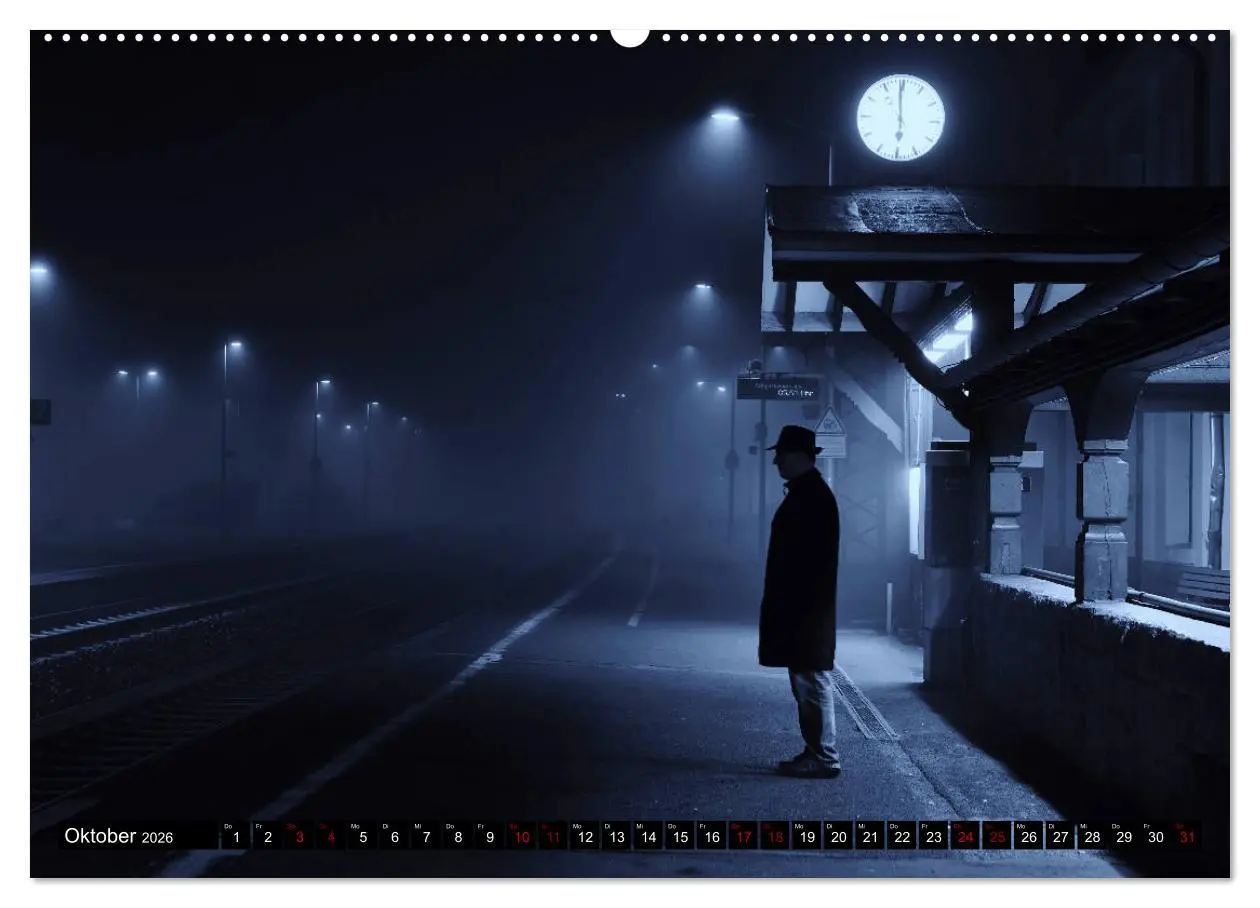Click date 15 in the calendar strip
Screen dimensions: 1260x908
click(x=679, y=837)
